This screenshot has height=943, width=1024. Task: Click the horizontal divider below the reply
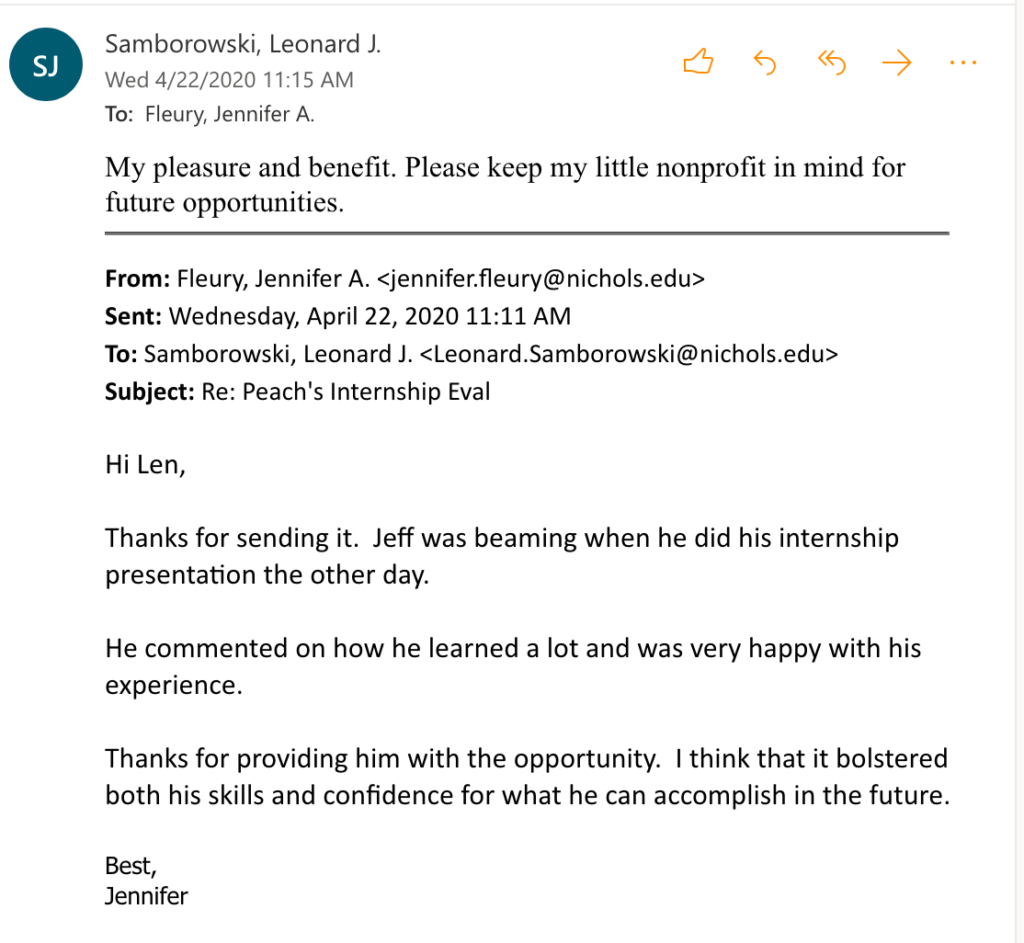click(526, 233)
